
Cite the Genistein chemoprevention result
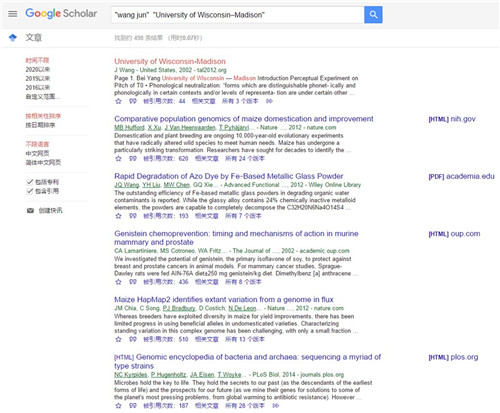click(x=133, y=282)
